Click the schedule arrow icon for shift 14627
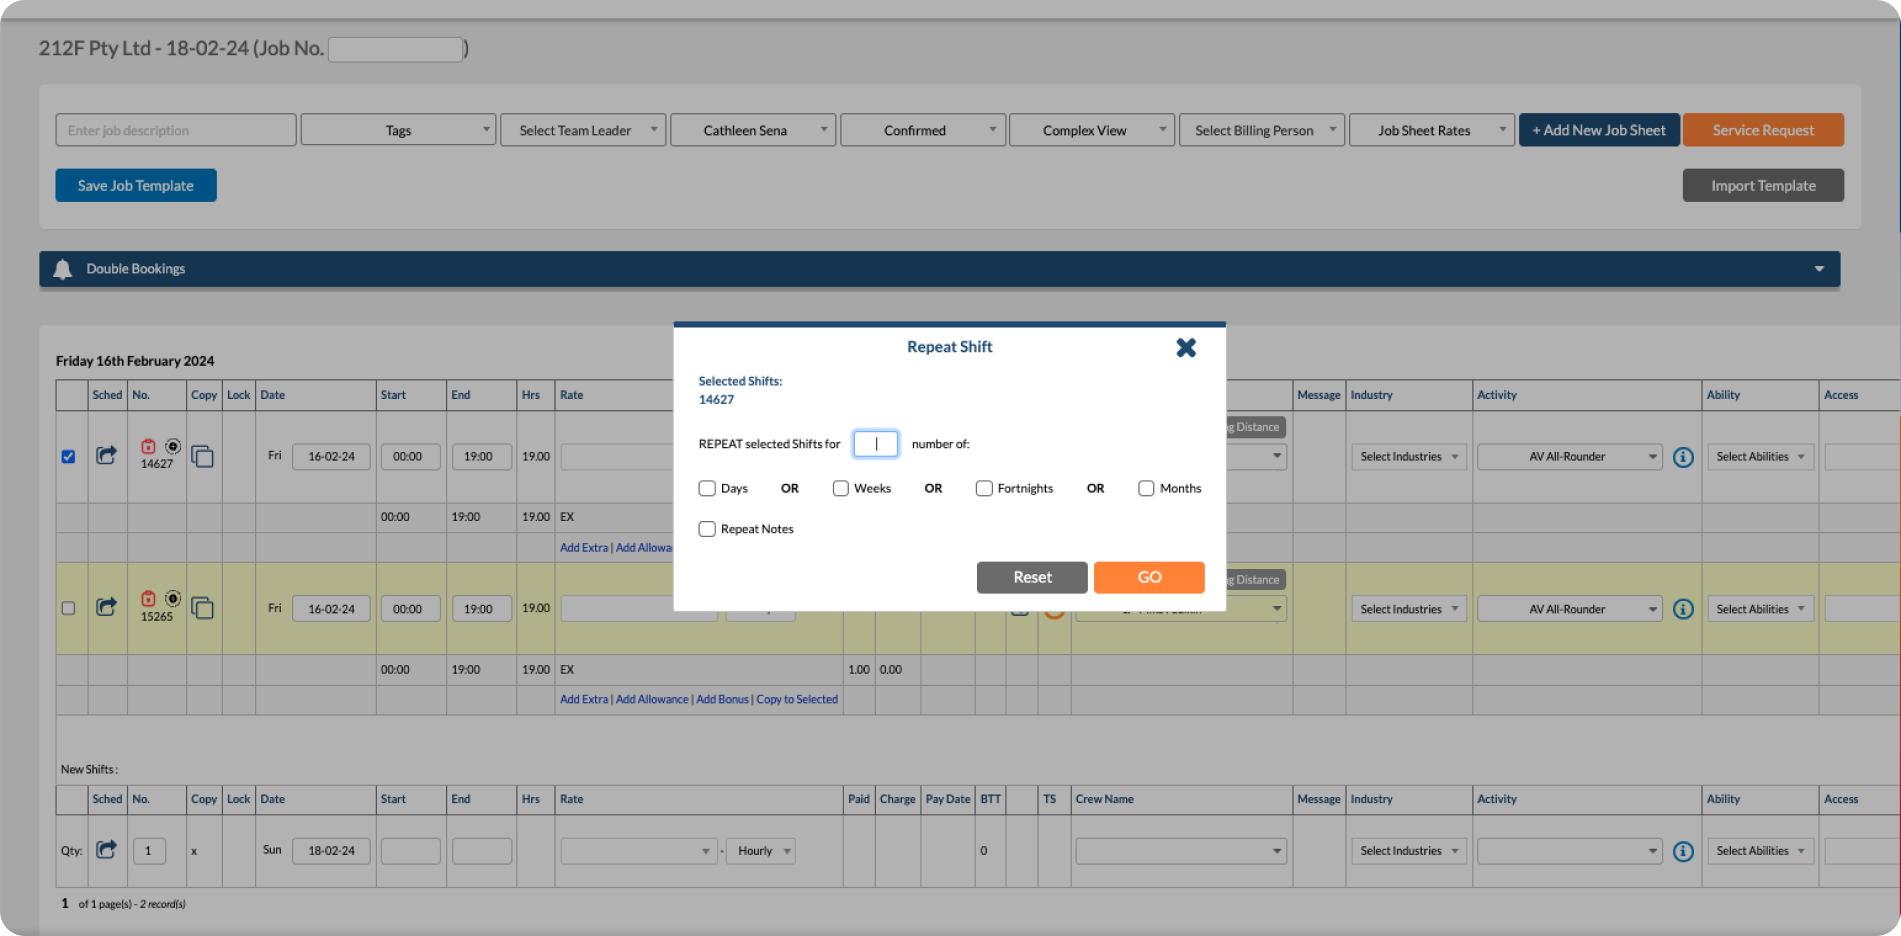Image resolution: width=1901 pixels, height=936 pixels. (x=106, y=456)
